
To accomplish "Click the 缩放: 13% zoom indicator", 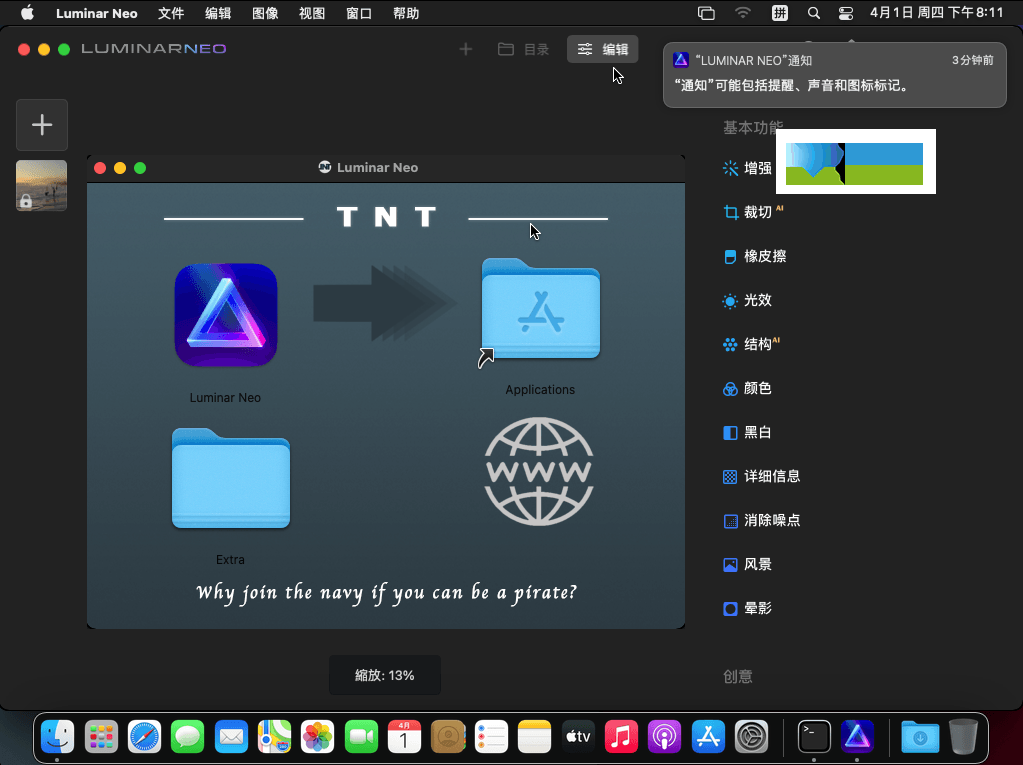I will [384, 675].
